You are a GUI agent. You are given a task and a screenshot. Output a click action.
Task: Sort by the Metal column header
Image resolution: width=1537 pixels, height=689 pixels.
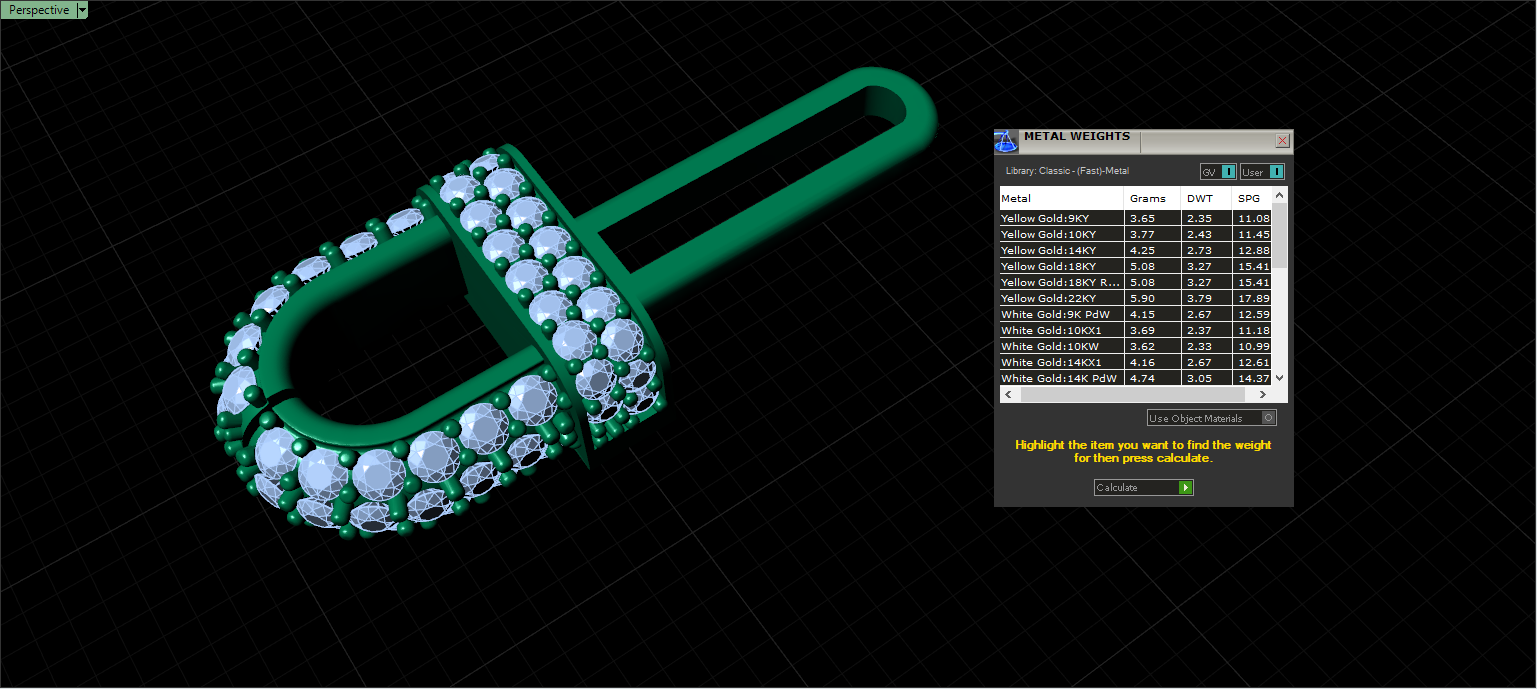[x=1061, y=198]
